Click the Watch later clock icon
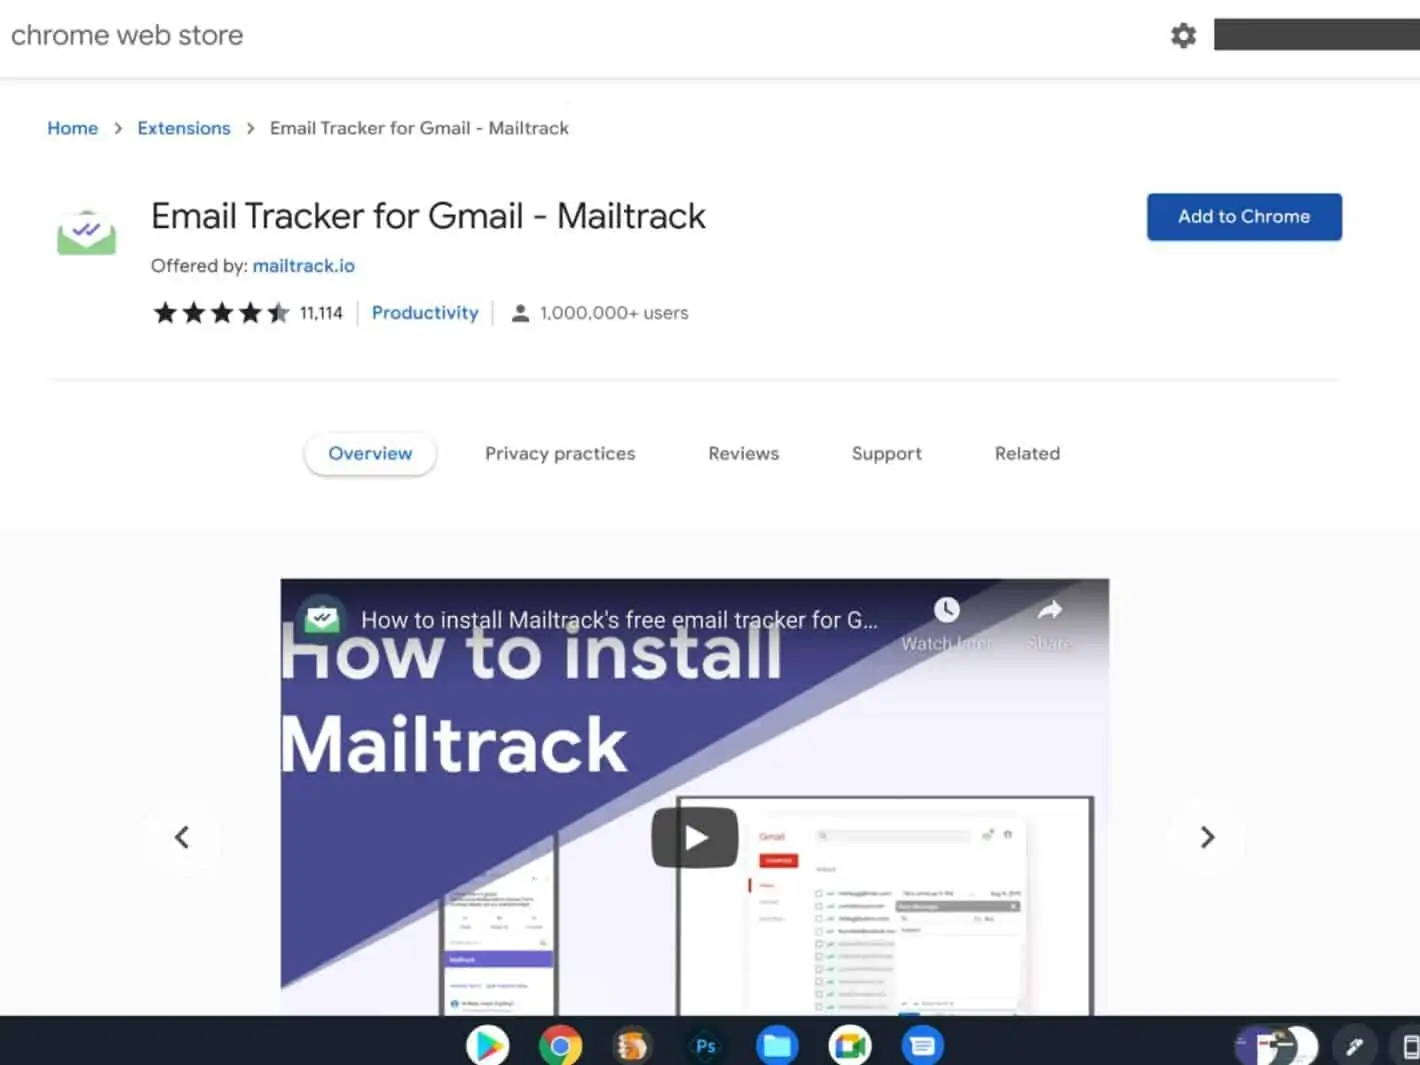This screenshot has height=1065, width=1420. click(946, 610)
